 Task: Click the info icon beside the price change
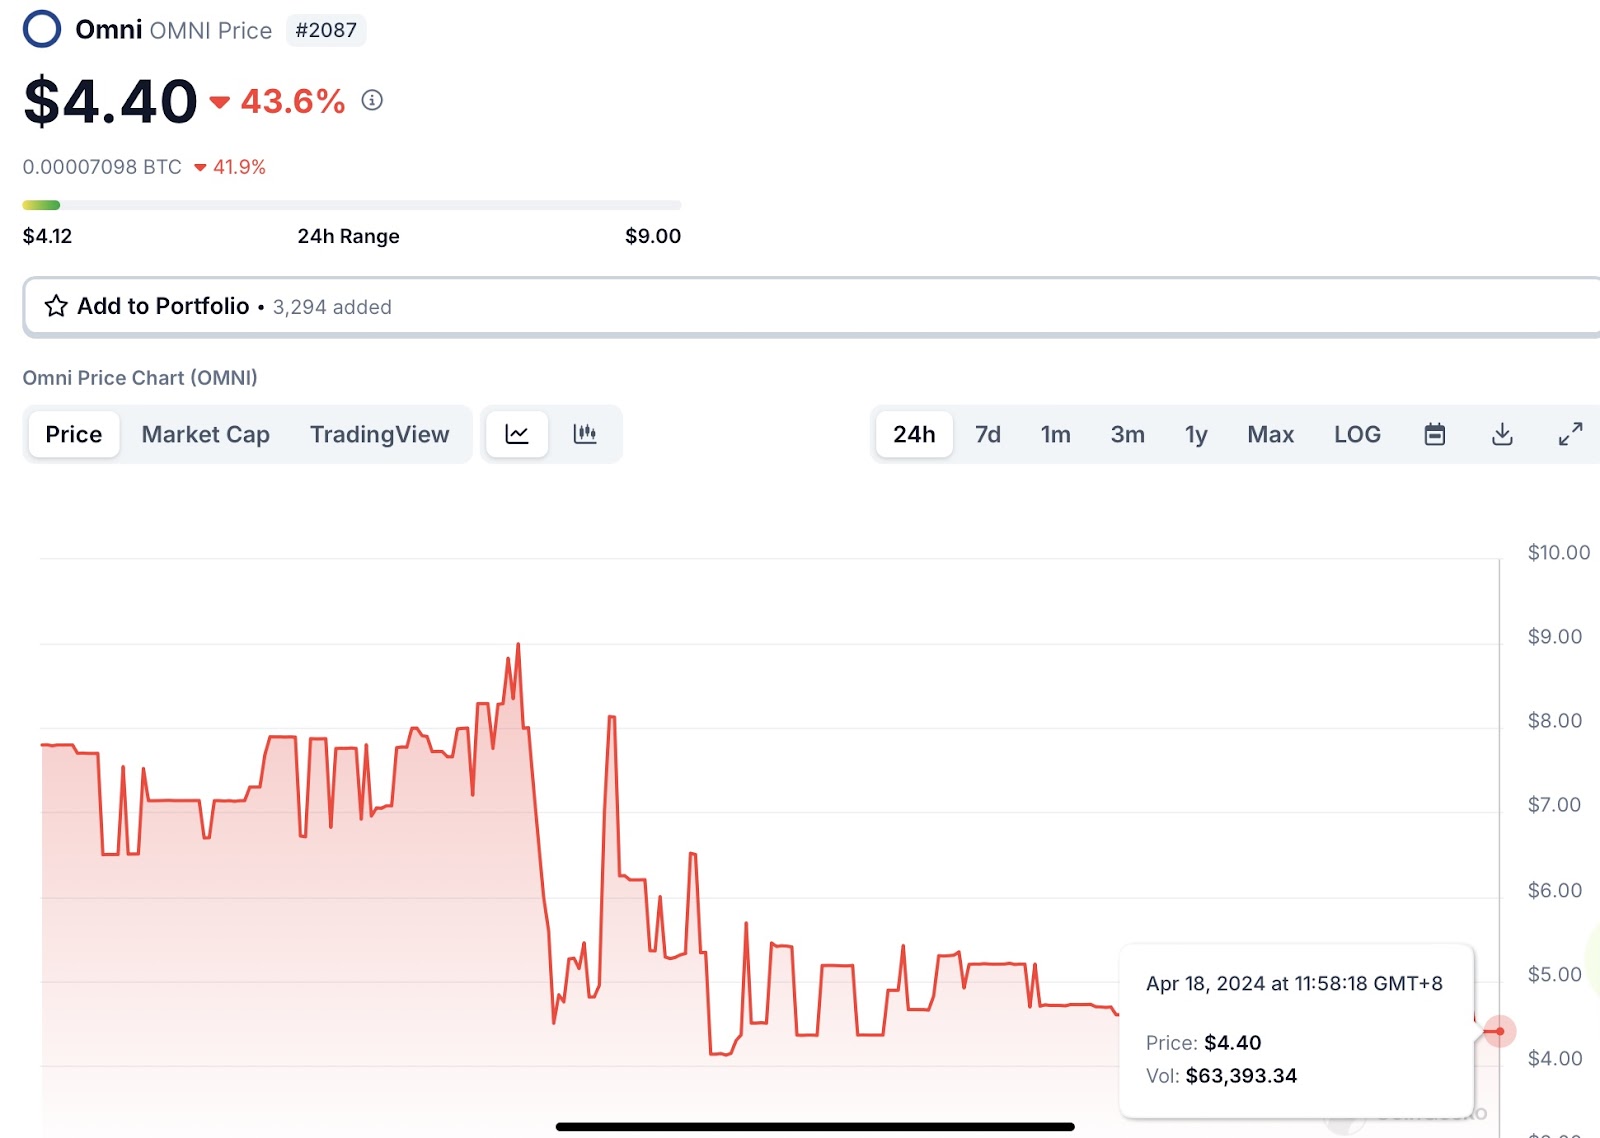point(372,100)
